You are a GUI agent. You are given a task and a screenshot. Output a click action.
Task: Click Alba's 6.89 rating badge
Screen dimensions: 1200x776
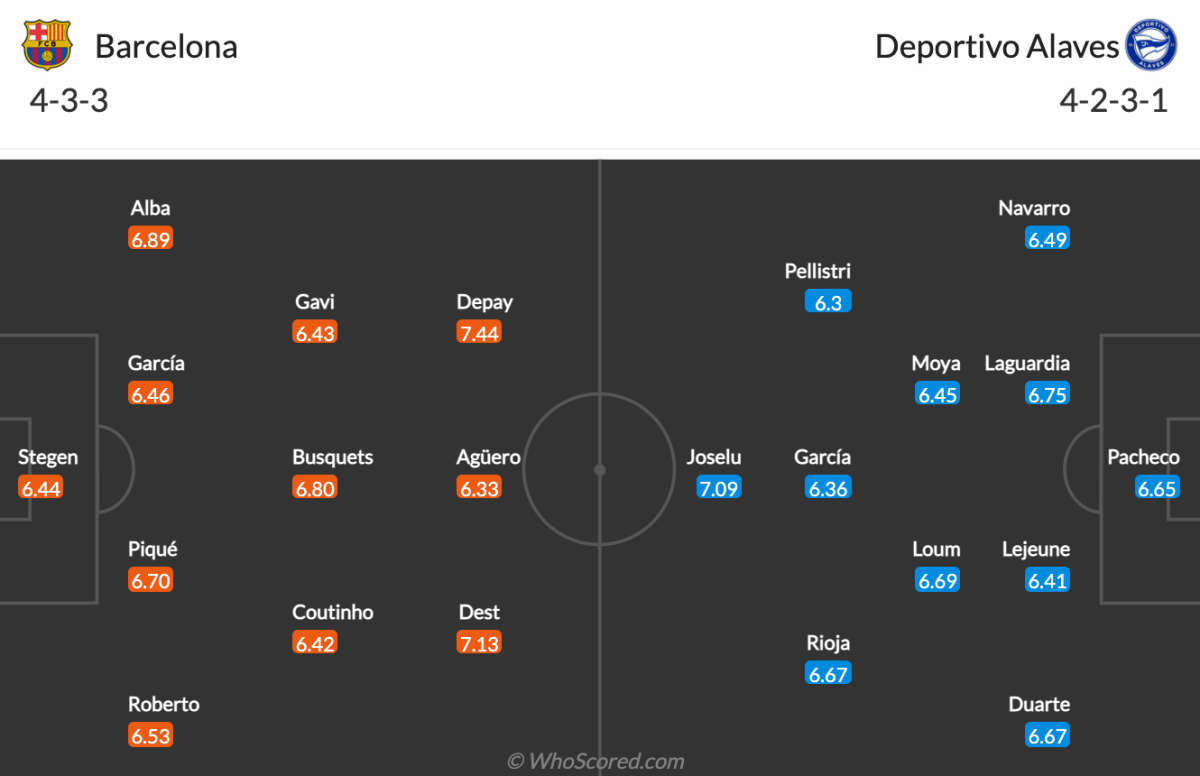pyautogui.click(x=151, y=239)
